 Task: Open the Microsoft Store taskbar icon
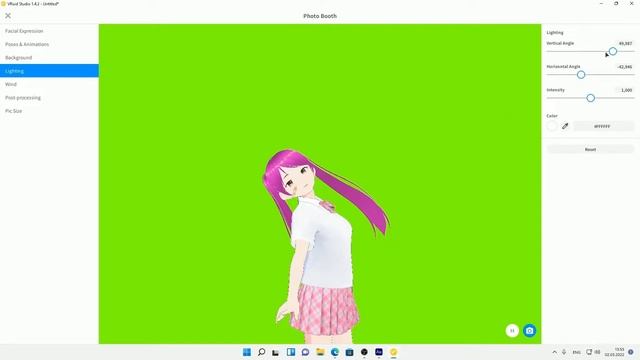point(349,352)
